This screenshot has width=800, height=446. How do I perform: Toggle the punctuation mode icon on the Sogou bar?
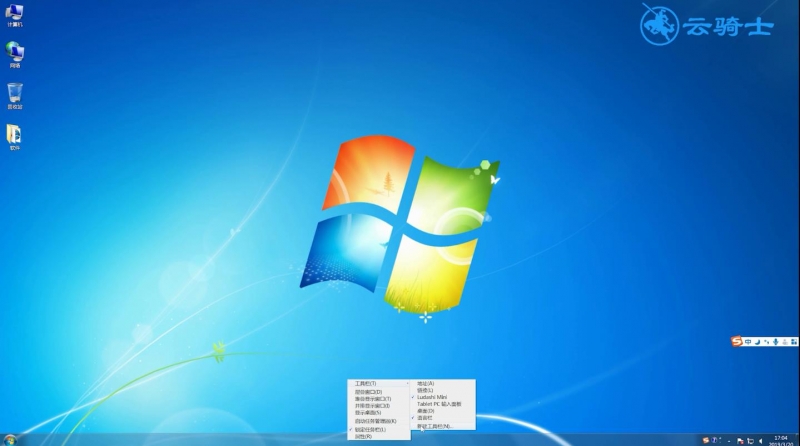coord(766,342)
